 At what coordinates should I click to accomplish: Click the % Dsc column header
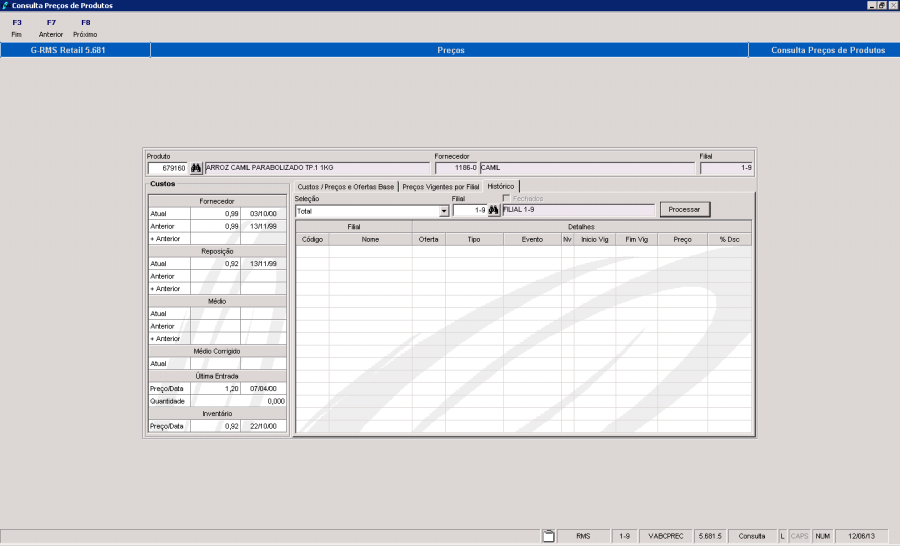click(x=730, y=239)
